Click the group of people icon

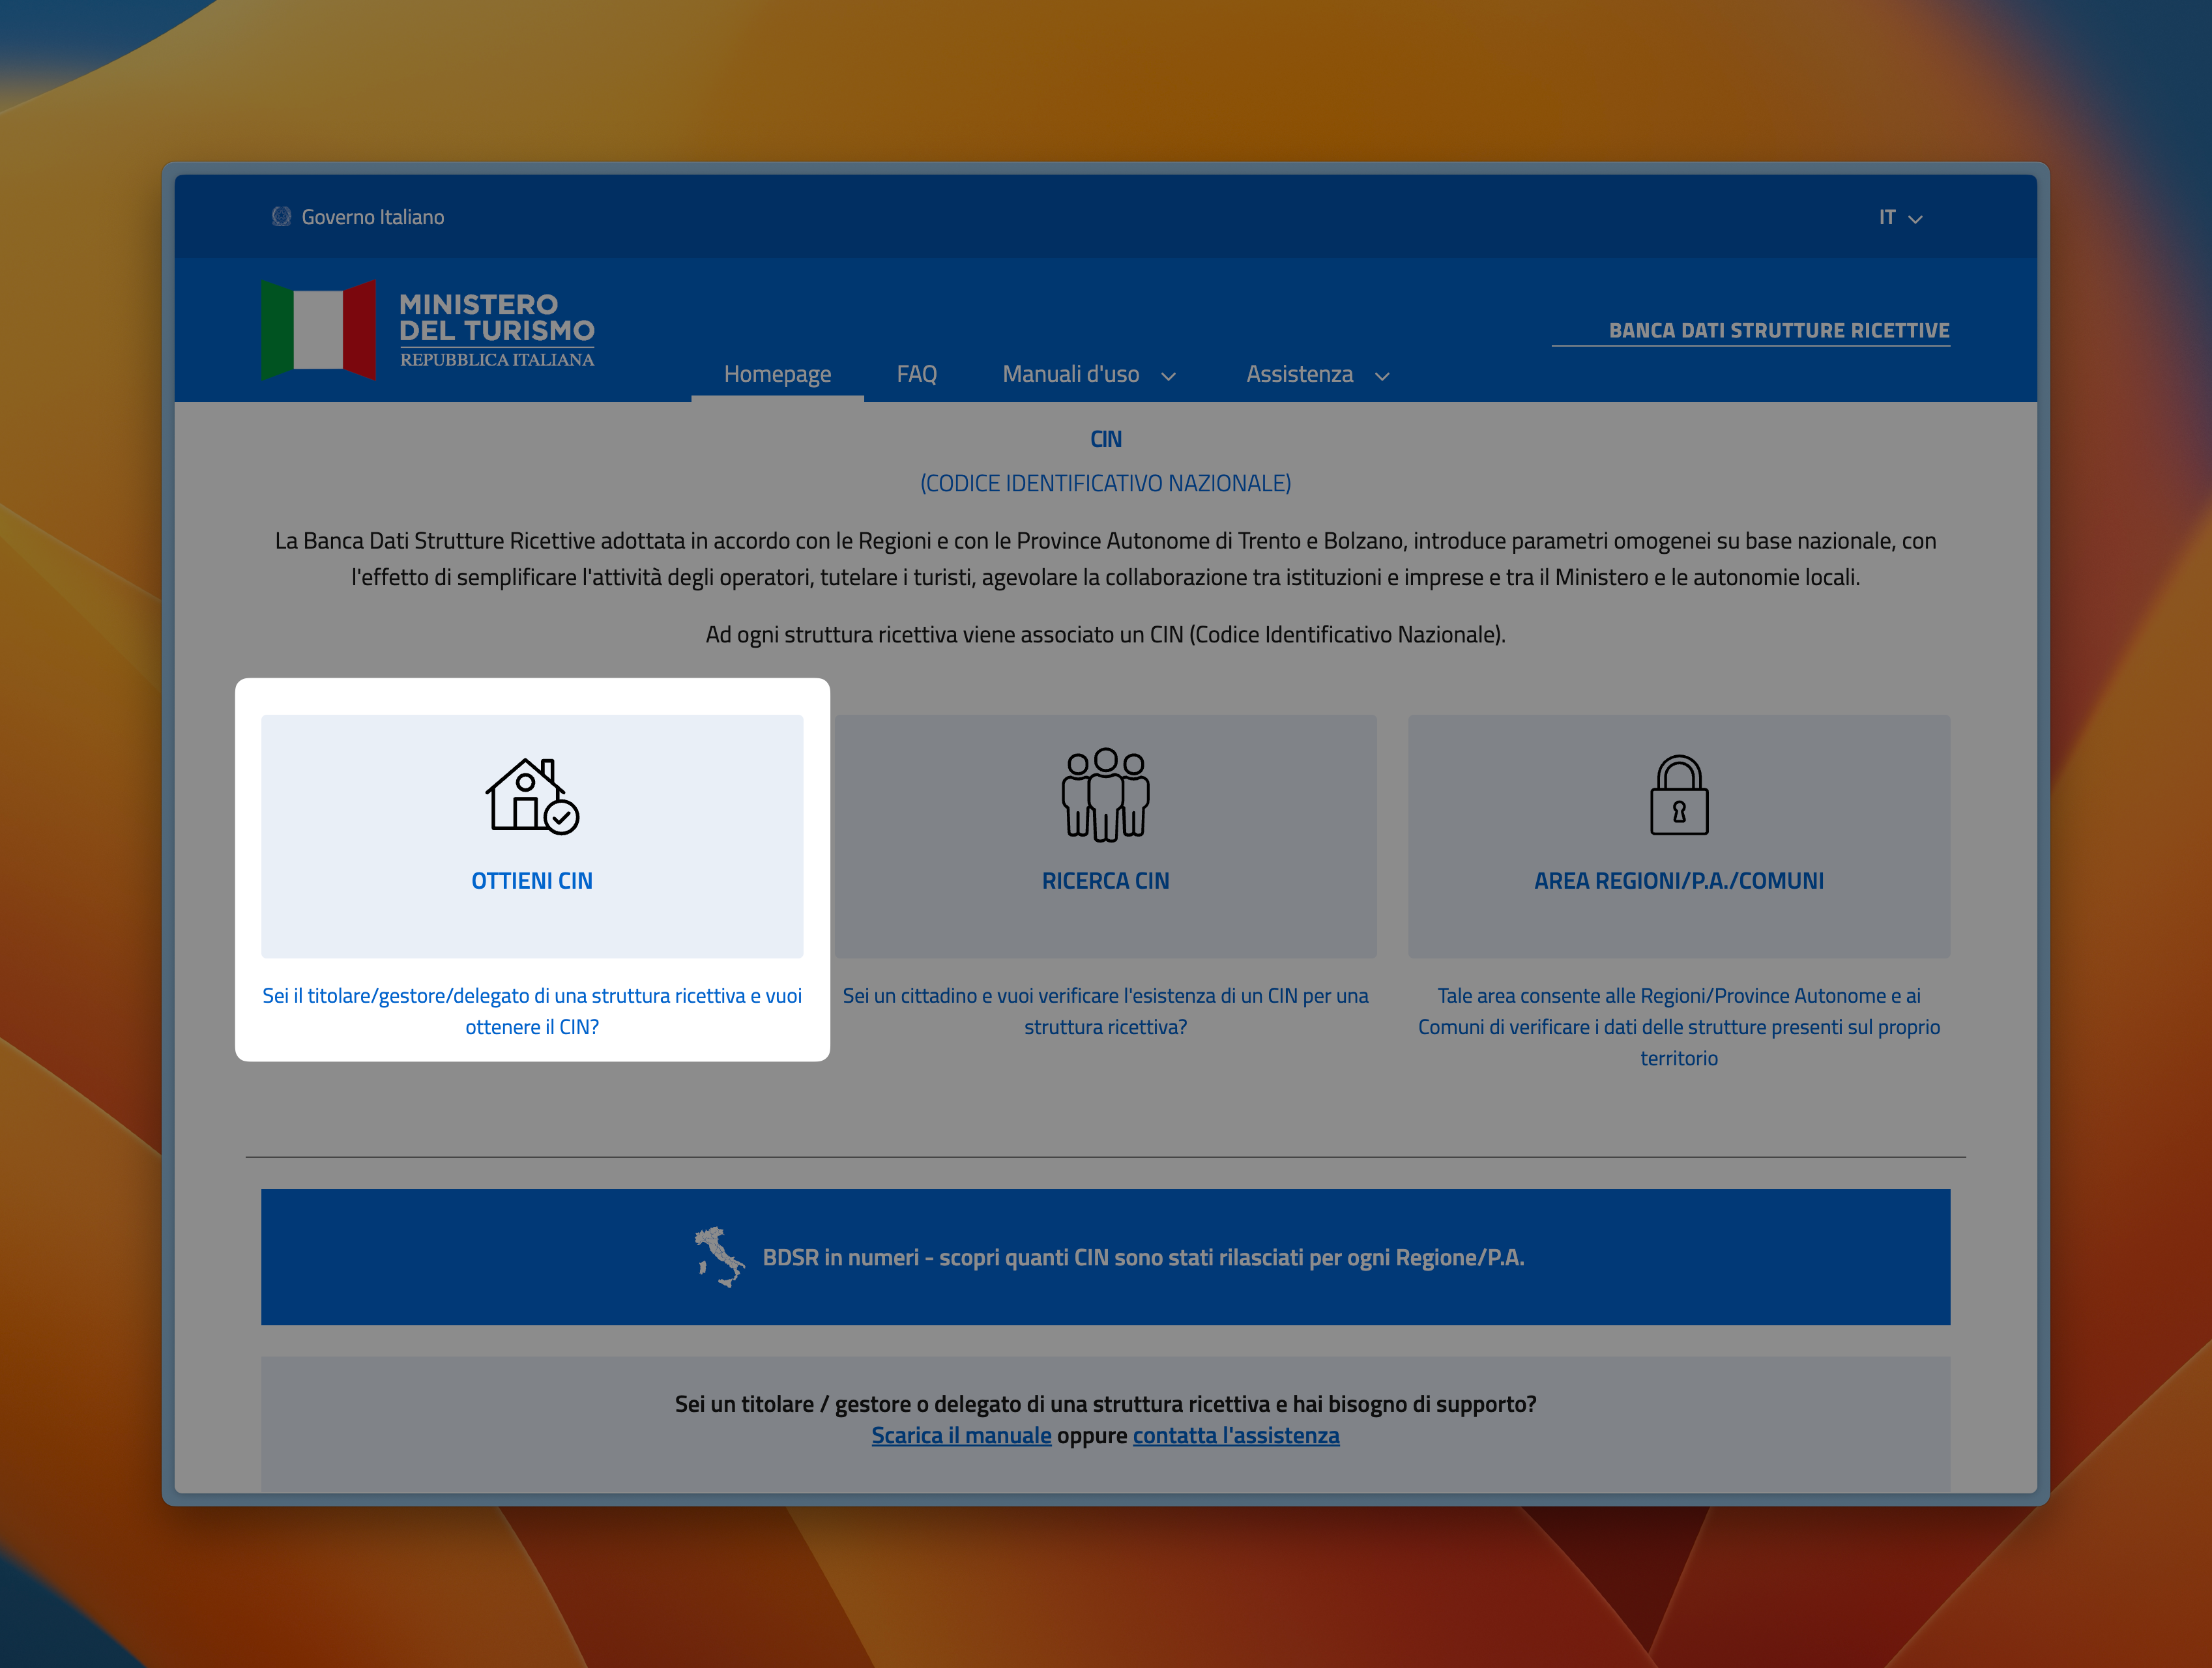click(1105, 795)
